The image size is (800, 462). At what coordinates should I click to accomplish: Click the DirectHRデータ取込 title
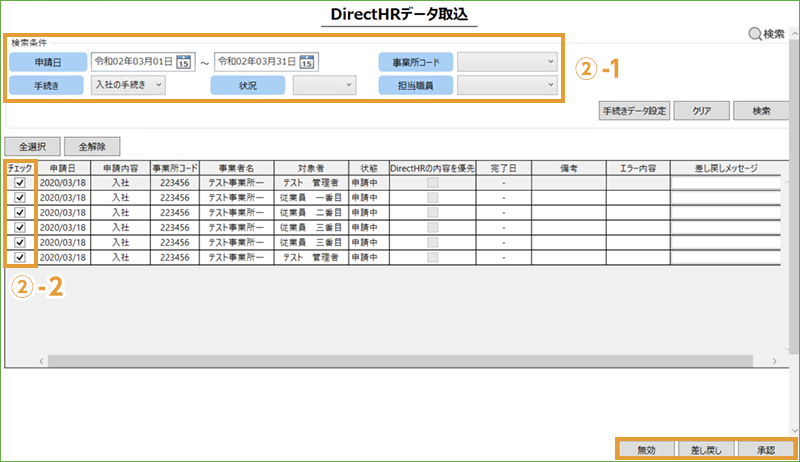coord(399,14)
